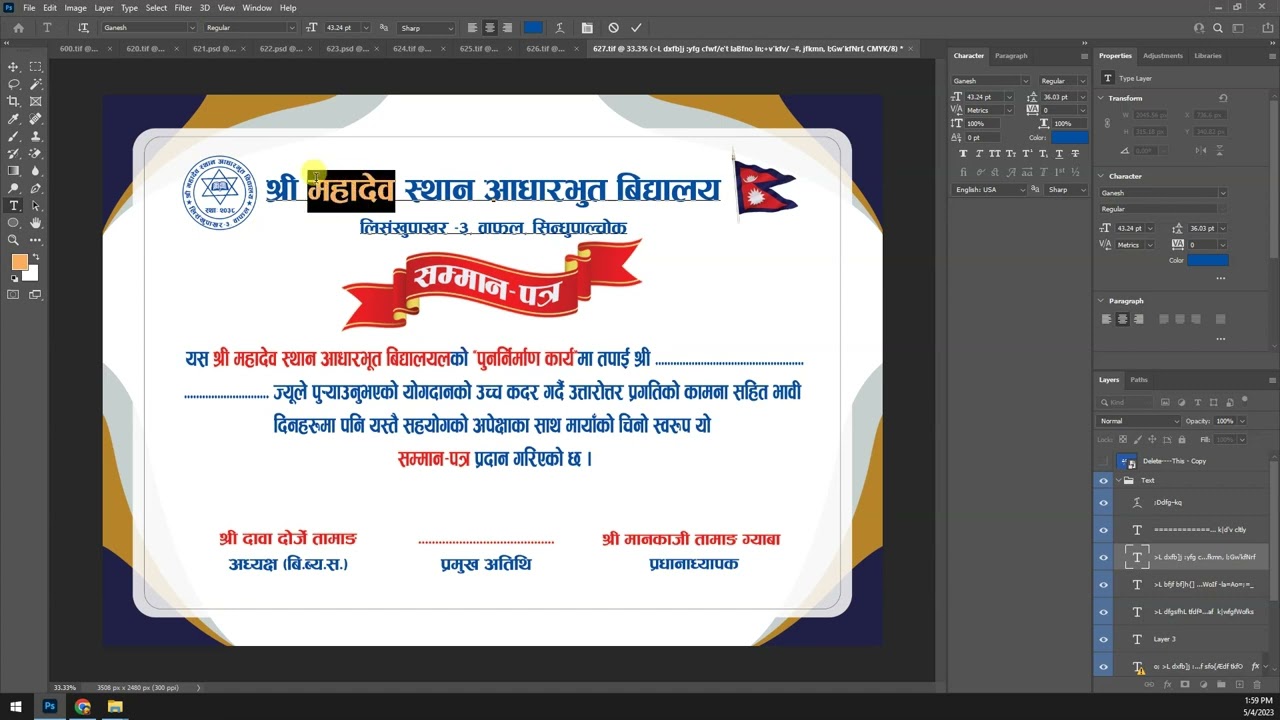Select the Hand tool

point(36,223)
